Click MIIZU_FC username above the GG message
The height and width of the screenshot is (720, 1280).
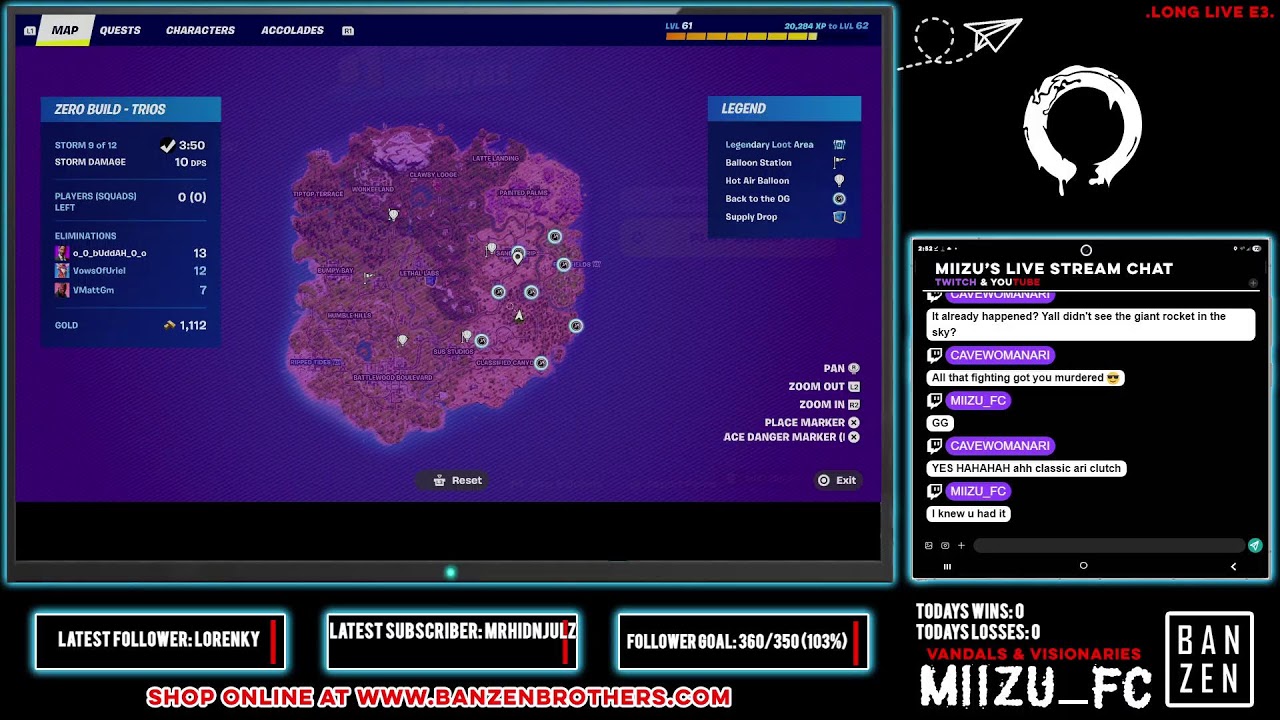978,401
